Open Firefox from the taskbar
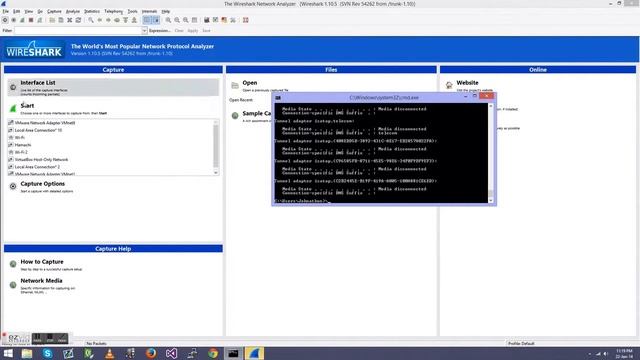 coord(151,353)
